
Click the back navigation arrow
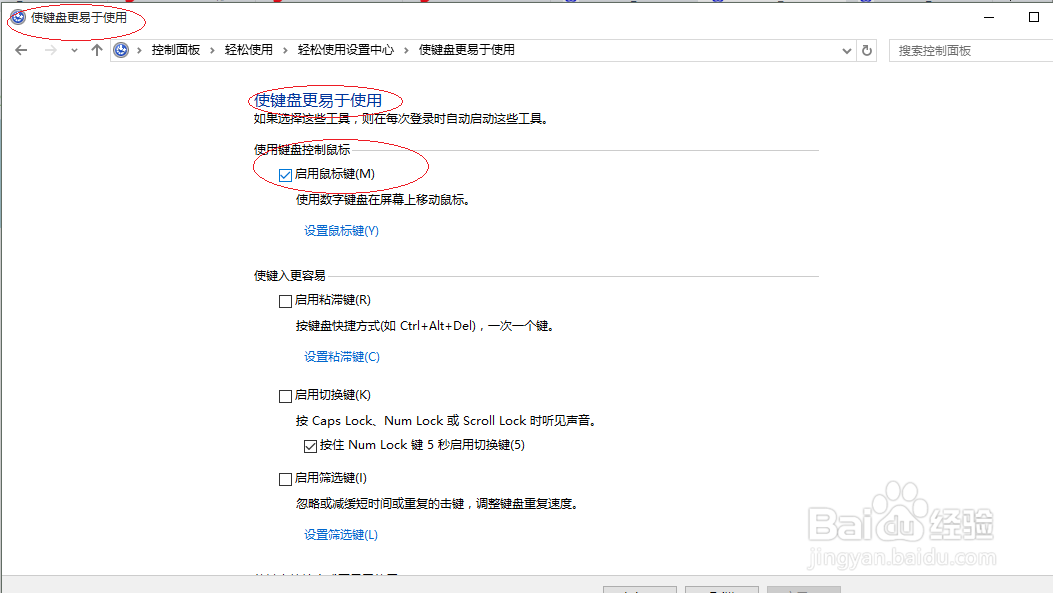click(21, 49)
